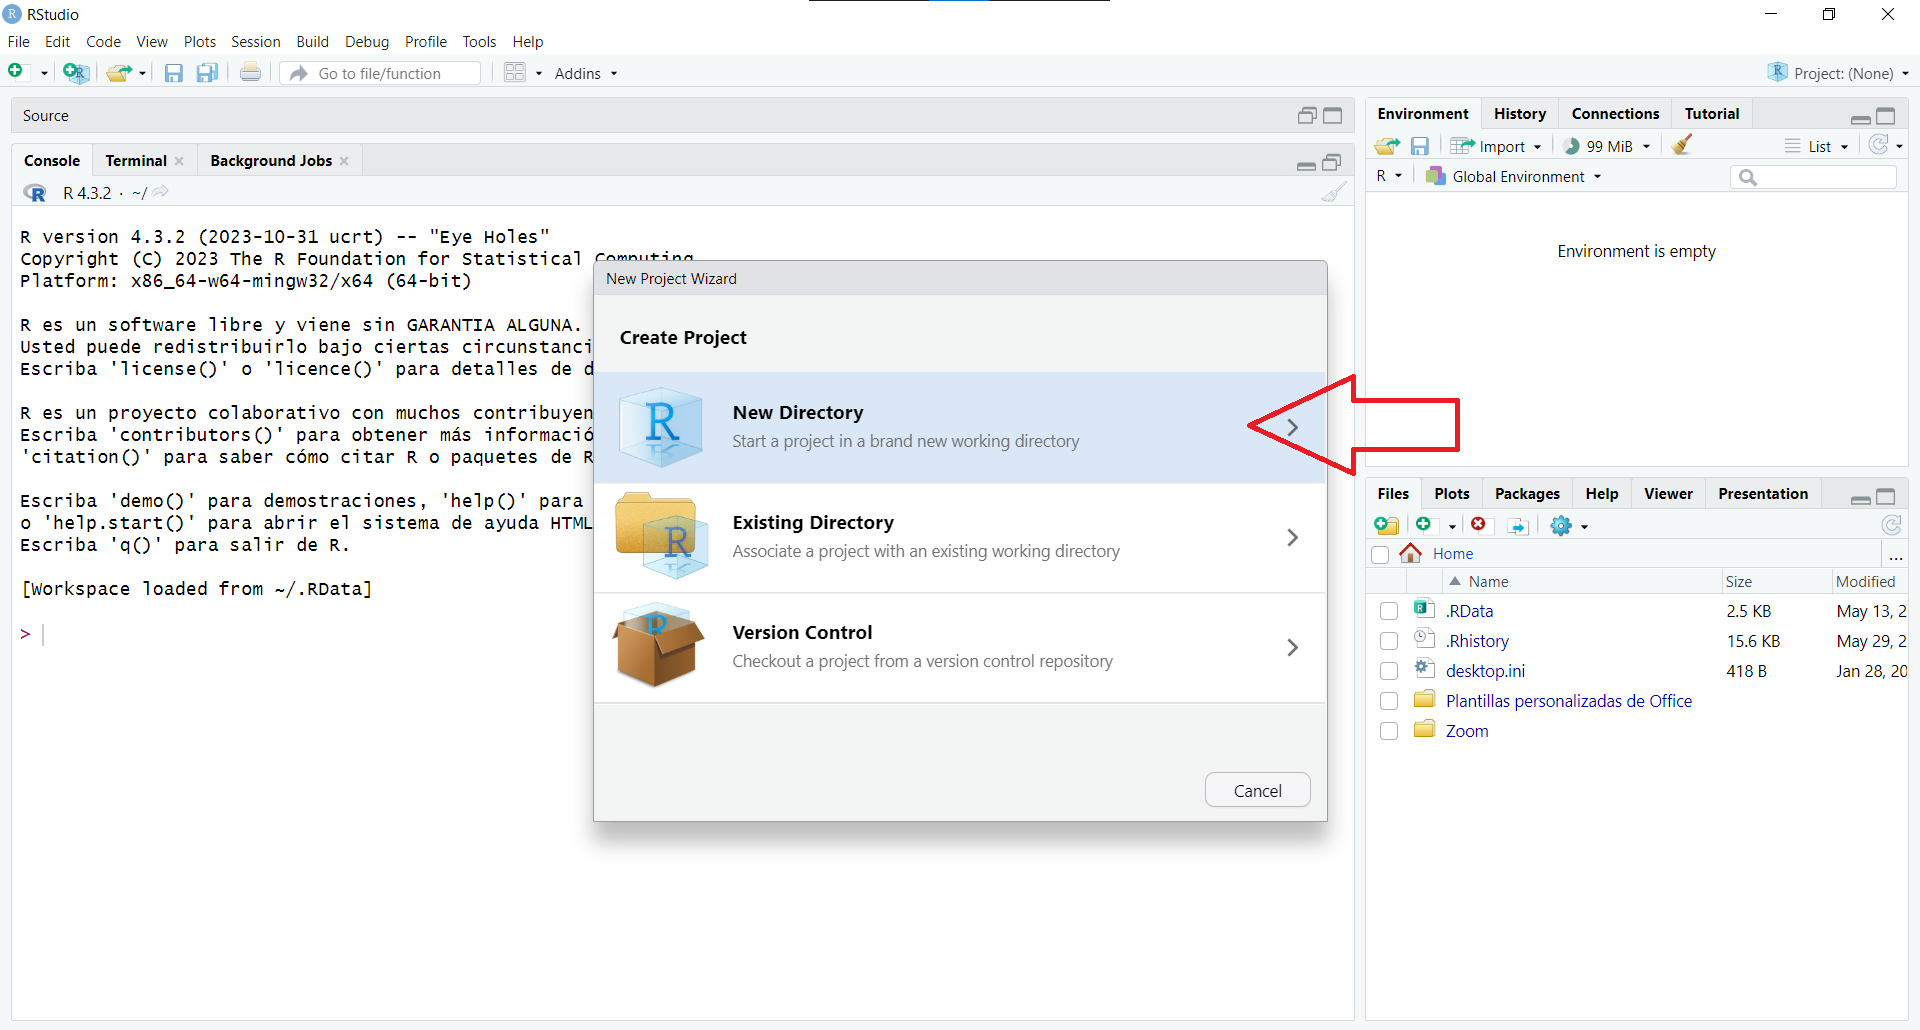Screen dimensions: 1920x1030
Task: Clear the environment with the broom icon
Action: click(x=1682, y=145)
